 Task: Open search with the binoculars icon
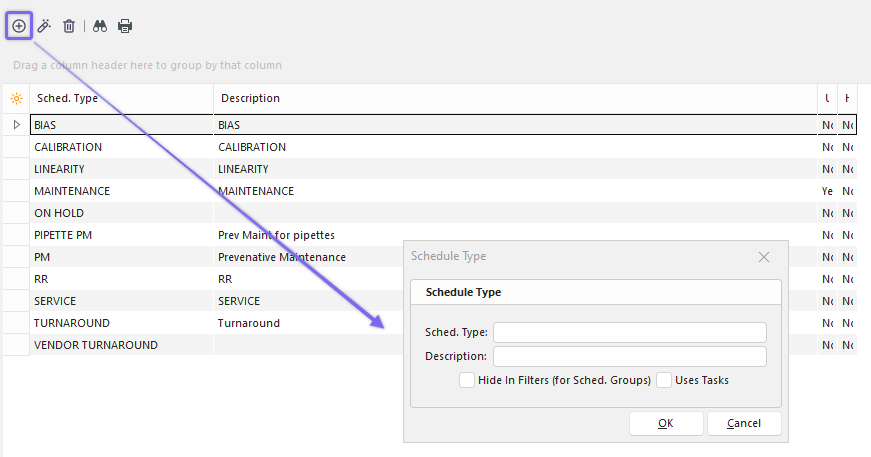point(100,26)
